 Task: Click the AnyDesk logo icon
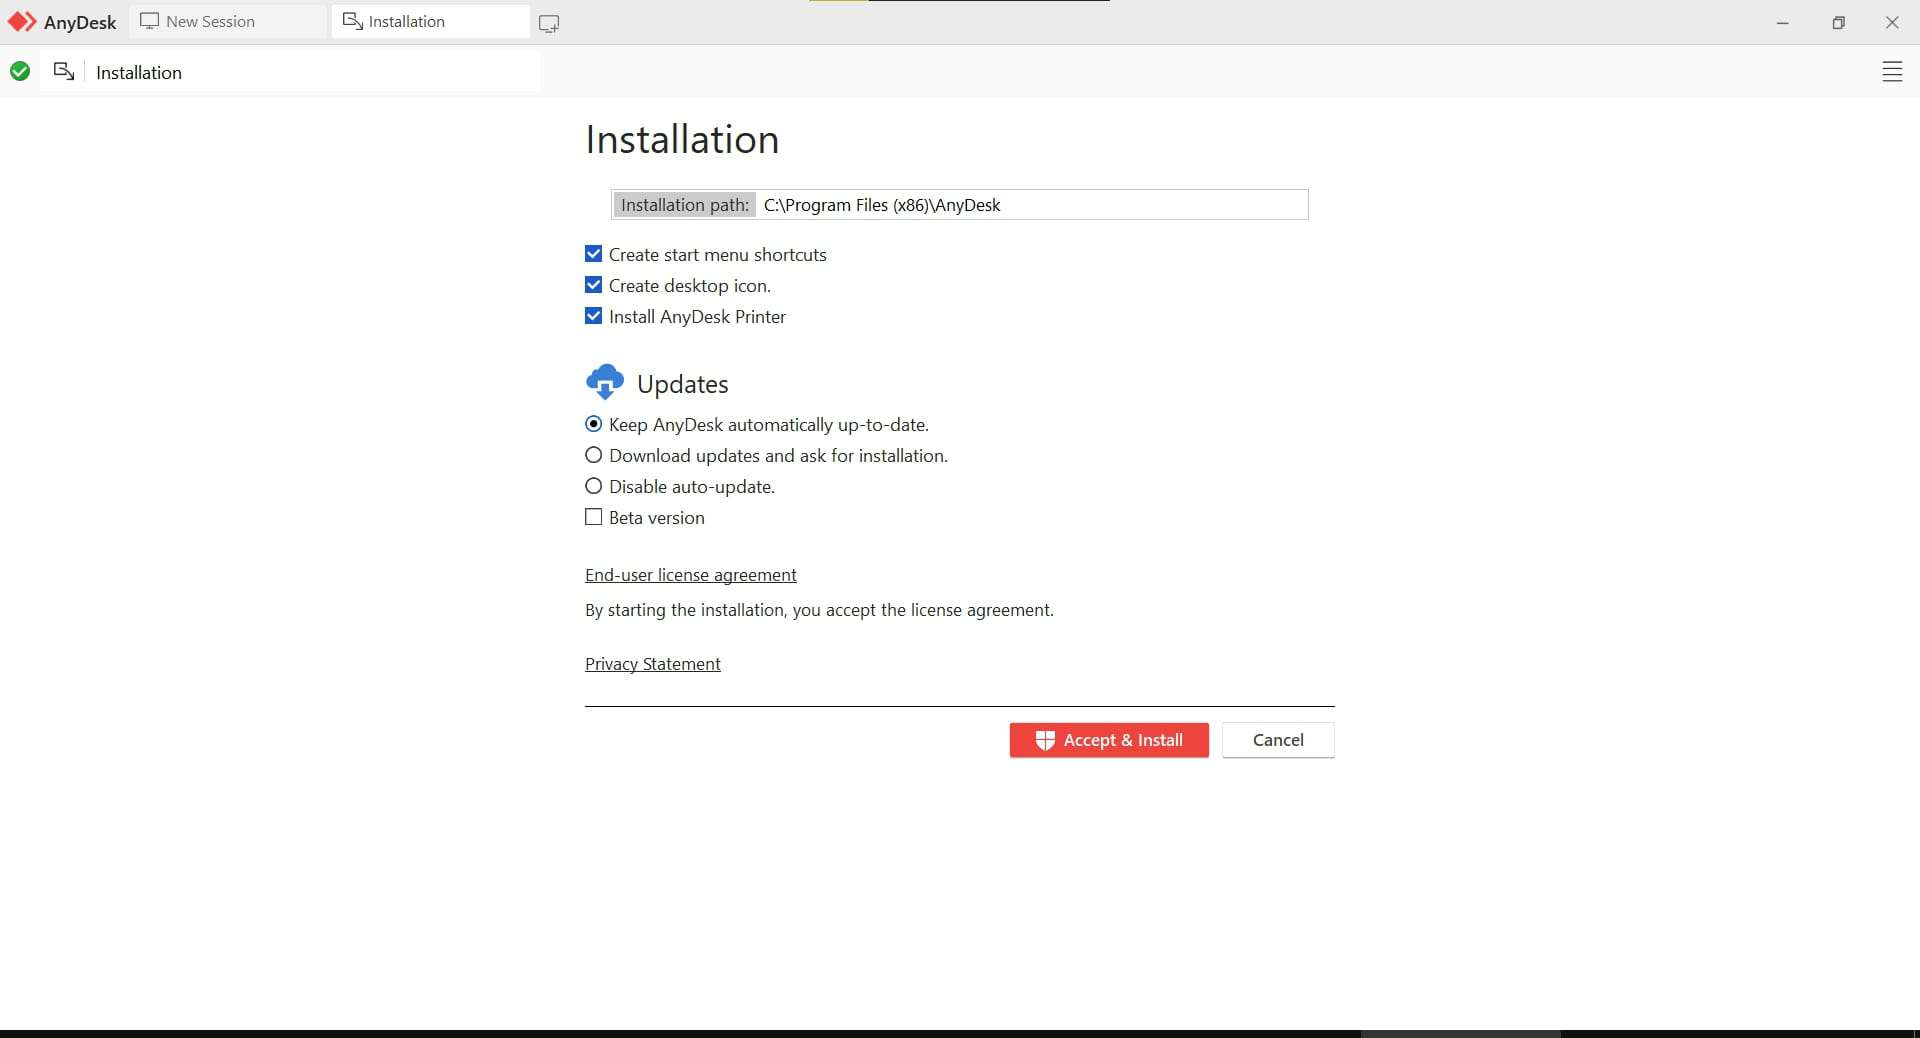pyautogui.click(x=22, y=21)
